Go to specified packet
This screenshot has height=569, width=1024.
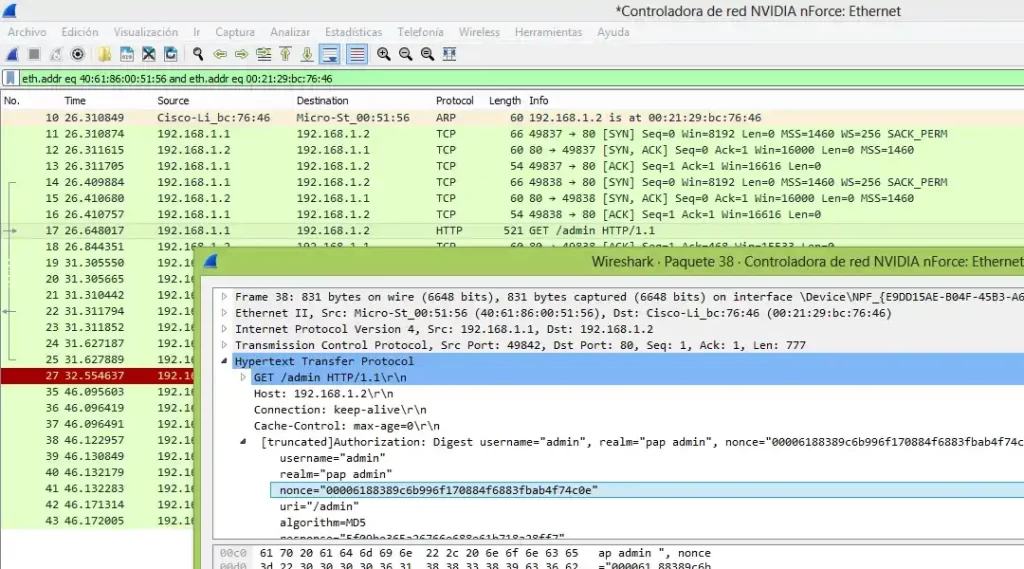[264, 54]
